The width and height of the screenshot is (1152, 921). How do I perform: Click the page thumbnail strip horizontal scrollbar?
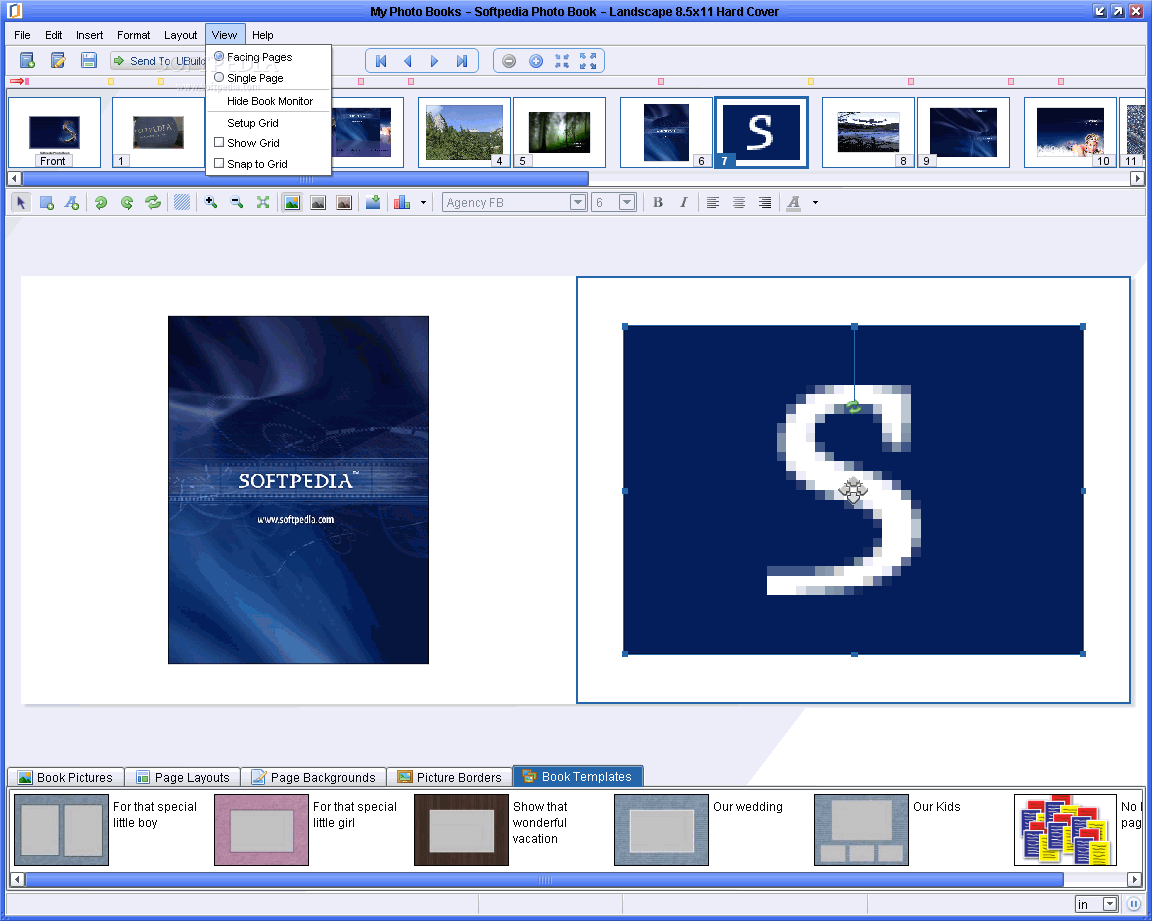coord(306,178)
